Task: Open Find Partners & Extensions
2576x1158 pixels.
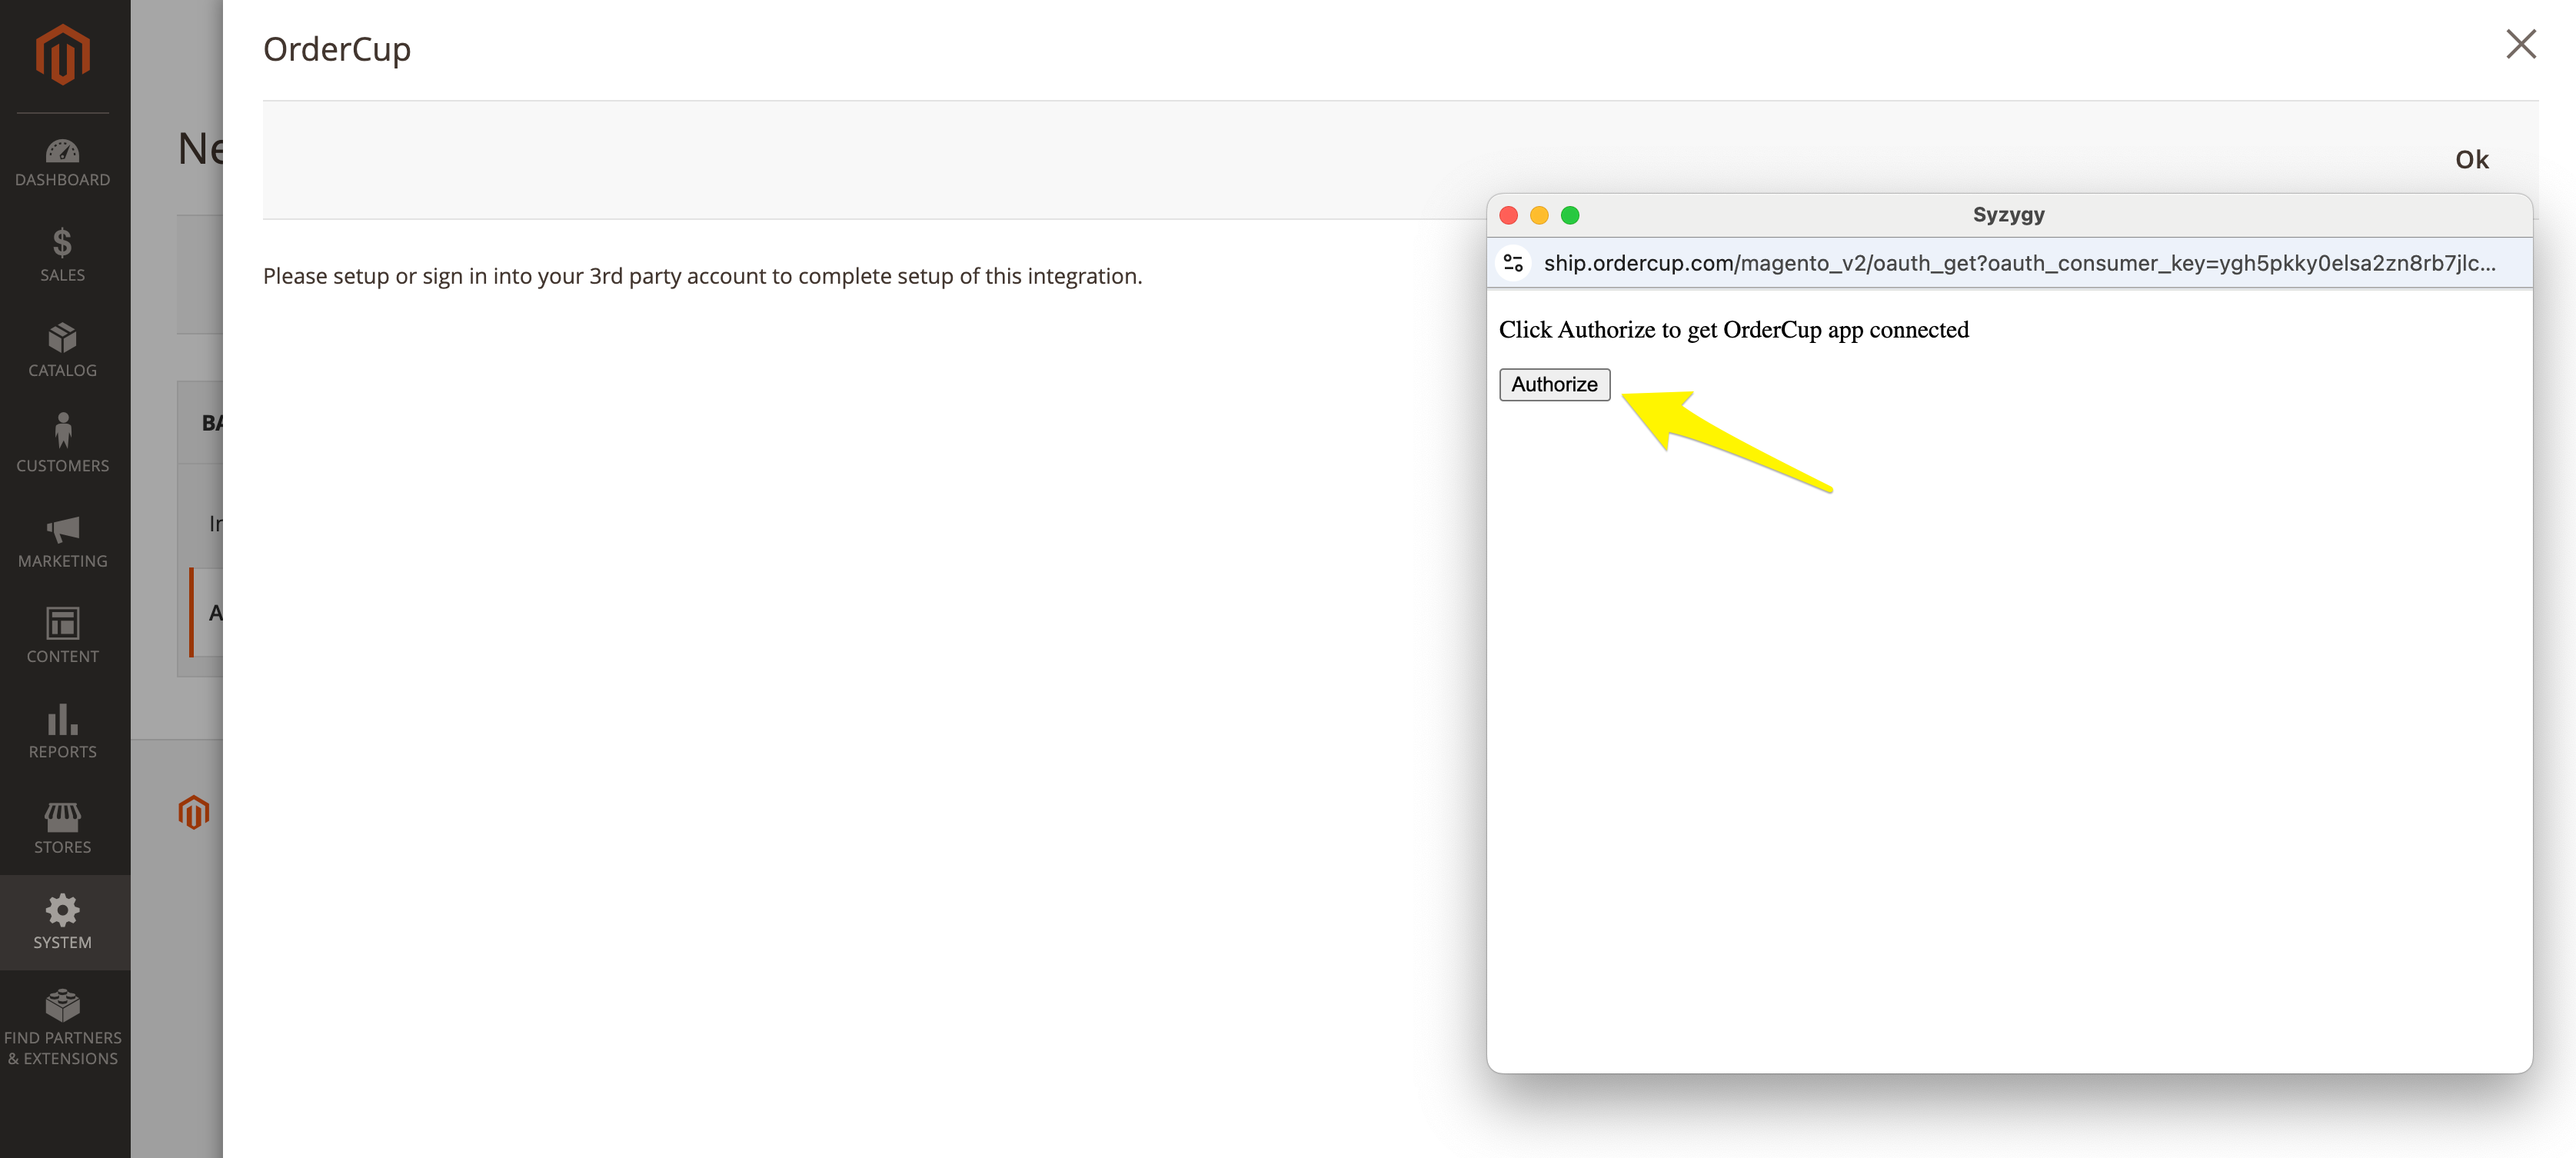Action: (x=63, y=1027)
